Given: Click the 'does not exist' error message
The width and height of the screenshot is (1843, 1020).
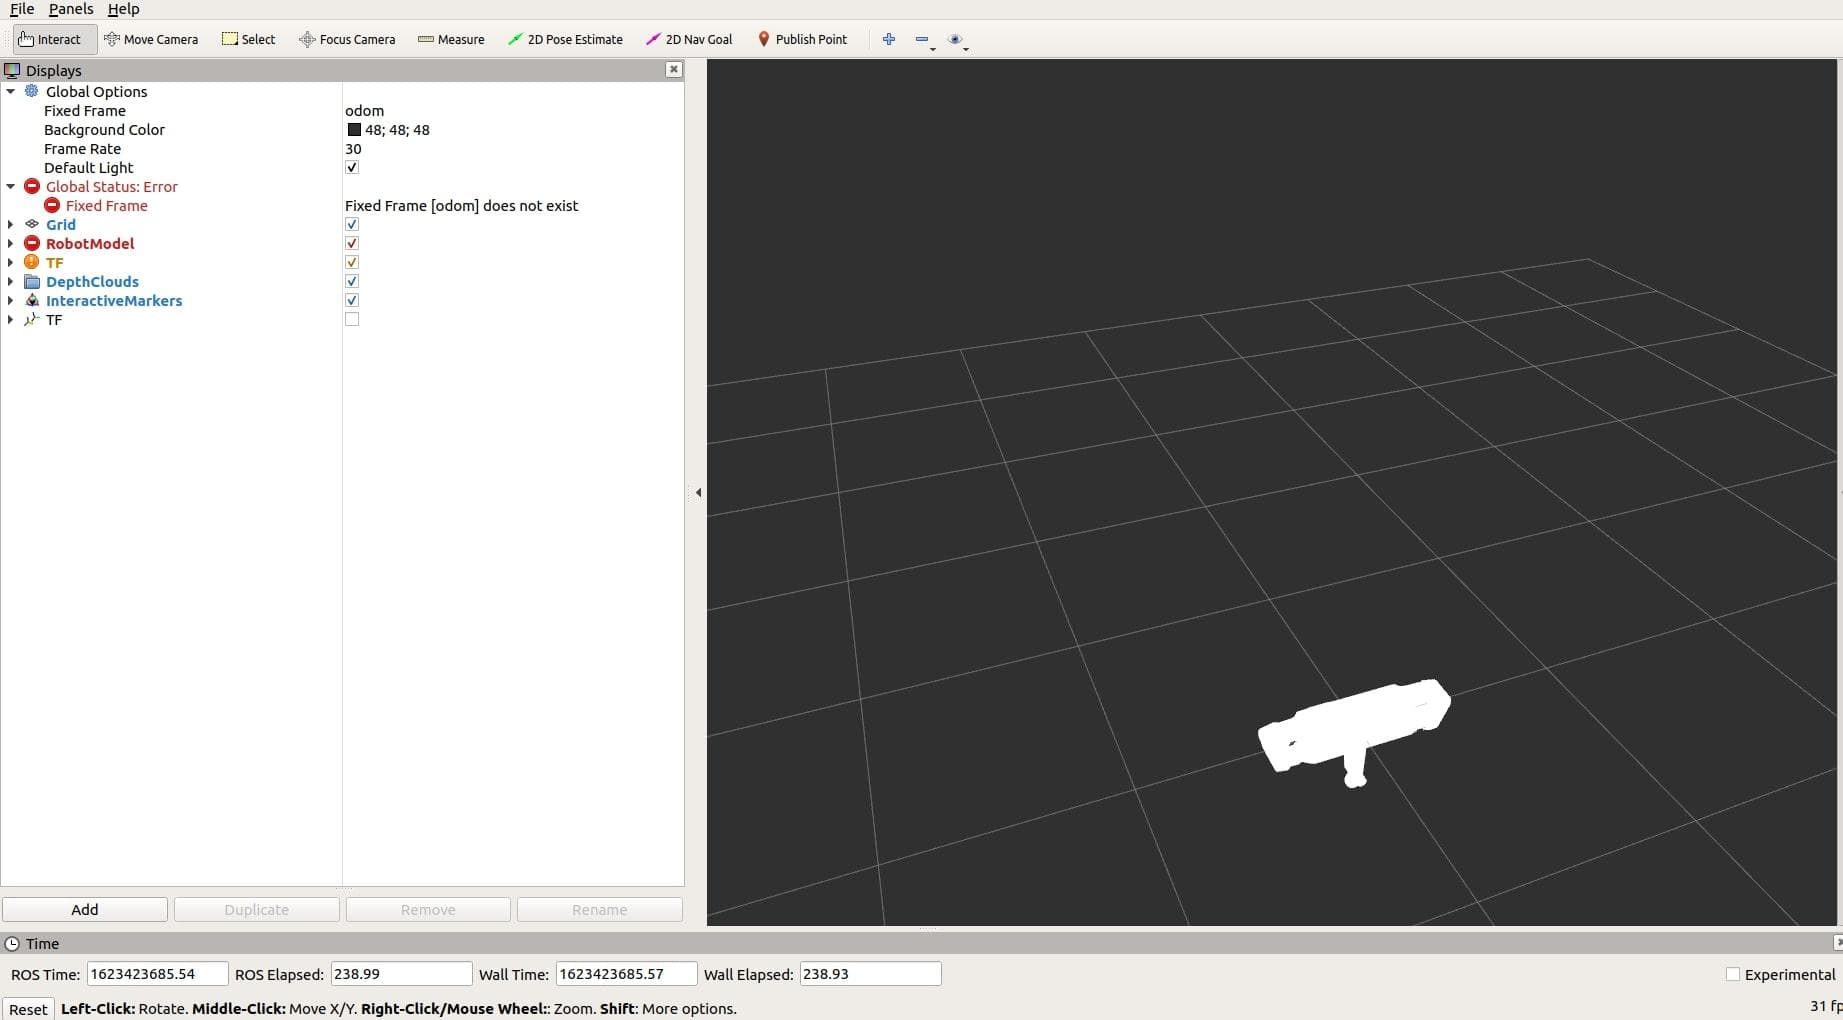Looking at the screenshot, I should [461, 205].
